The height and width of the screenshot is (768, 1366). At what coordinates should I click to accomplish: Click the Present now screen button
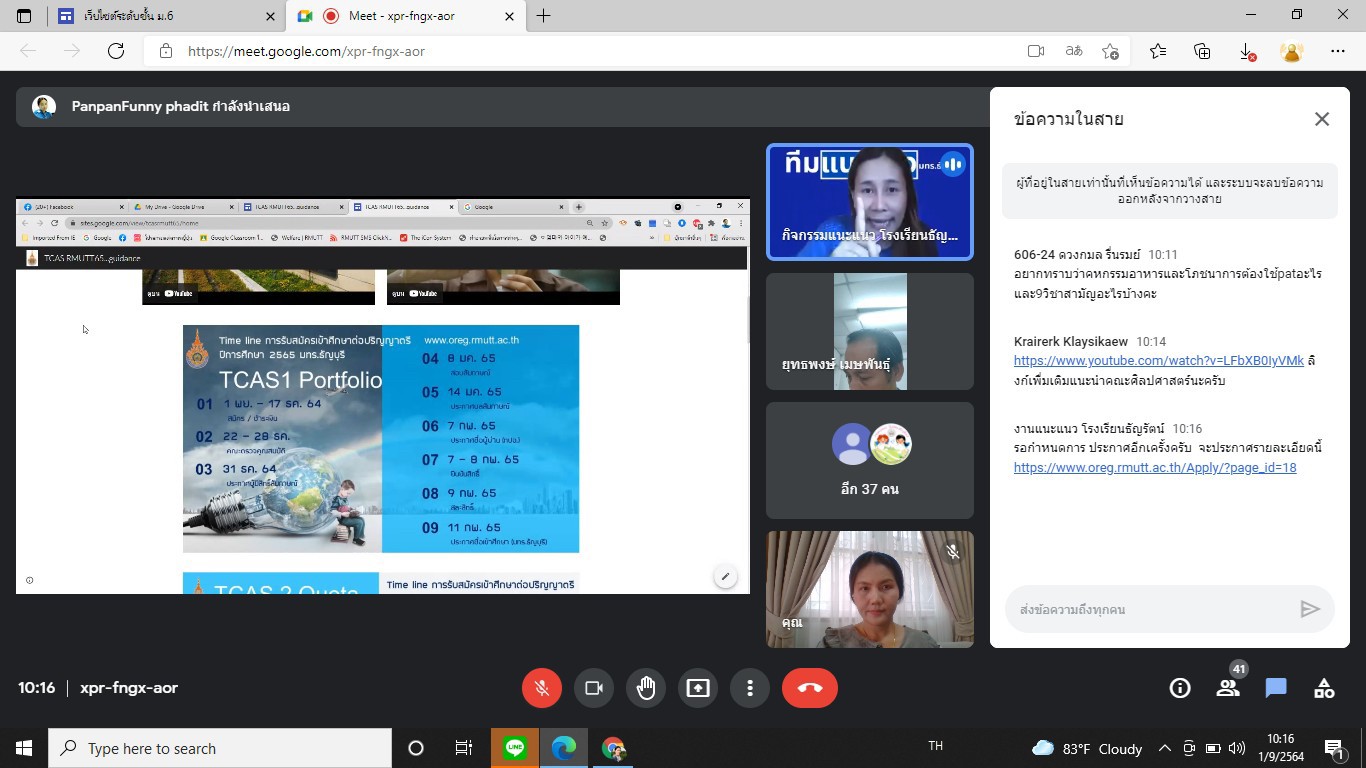pos(698,688)
